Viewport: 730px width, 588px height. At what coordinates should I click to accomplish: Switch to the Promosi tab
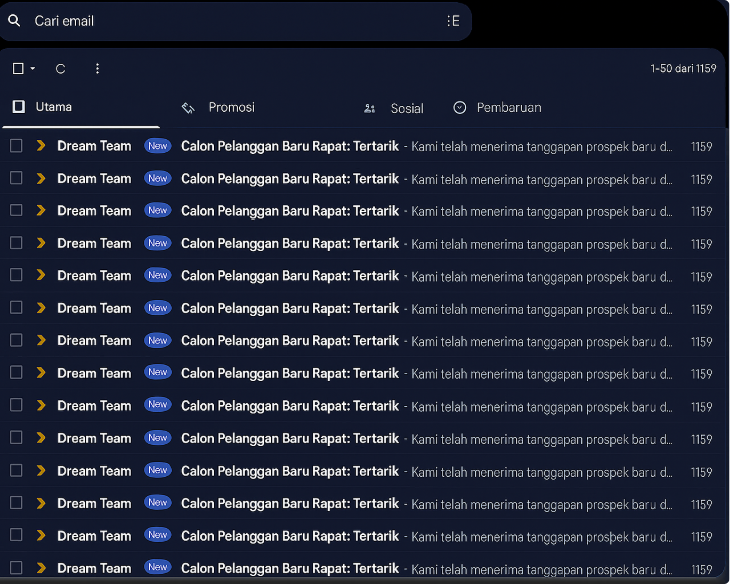230,108
